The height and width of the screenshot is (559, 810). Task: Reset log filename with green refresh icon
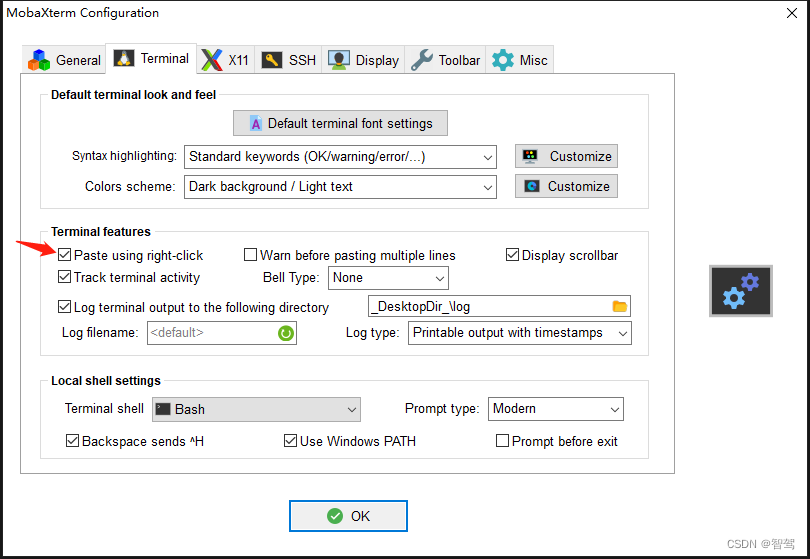286,333
